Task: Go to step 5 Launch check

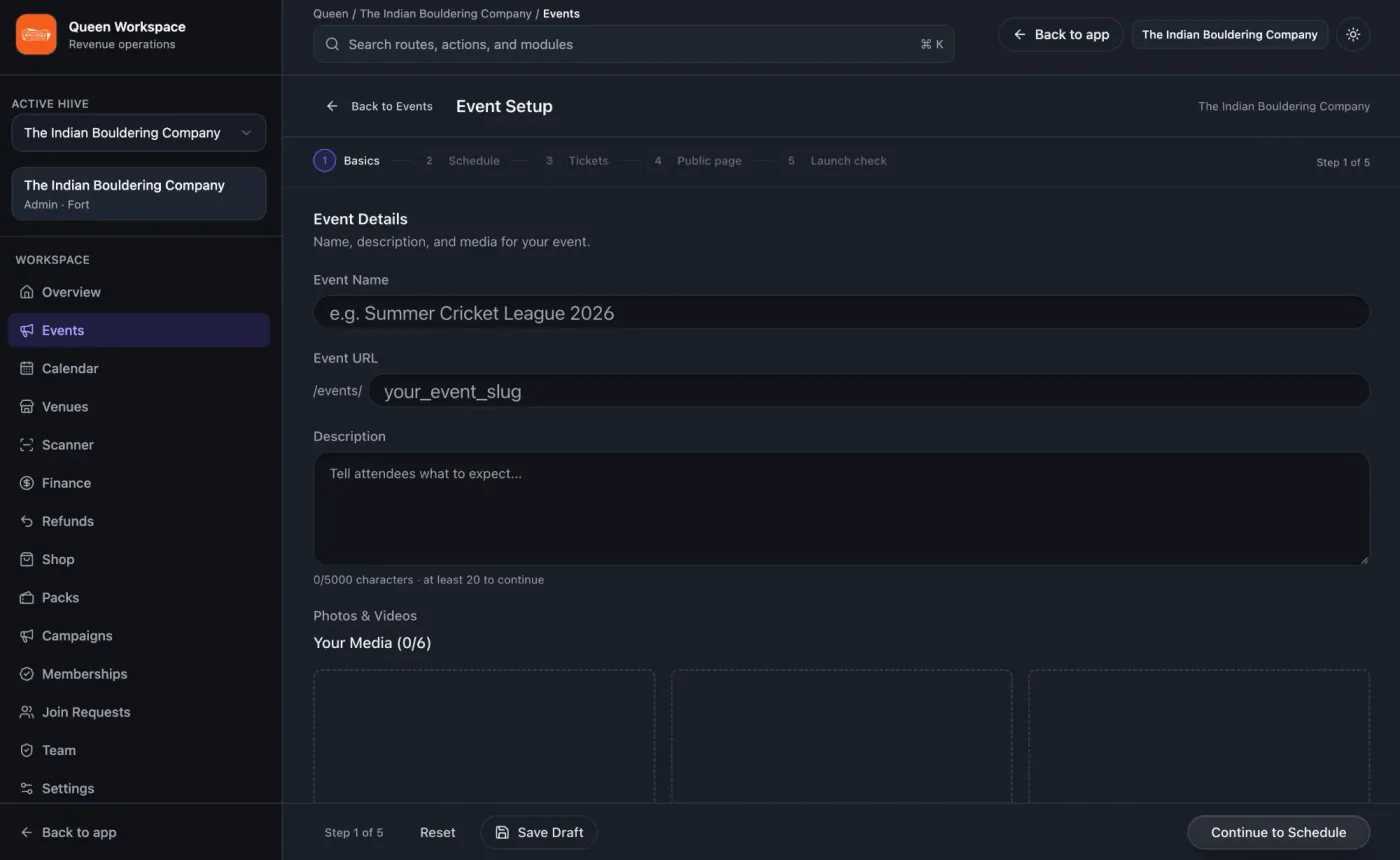Action: [x=837, y=161]
